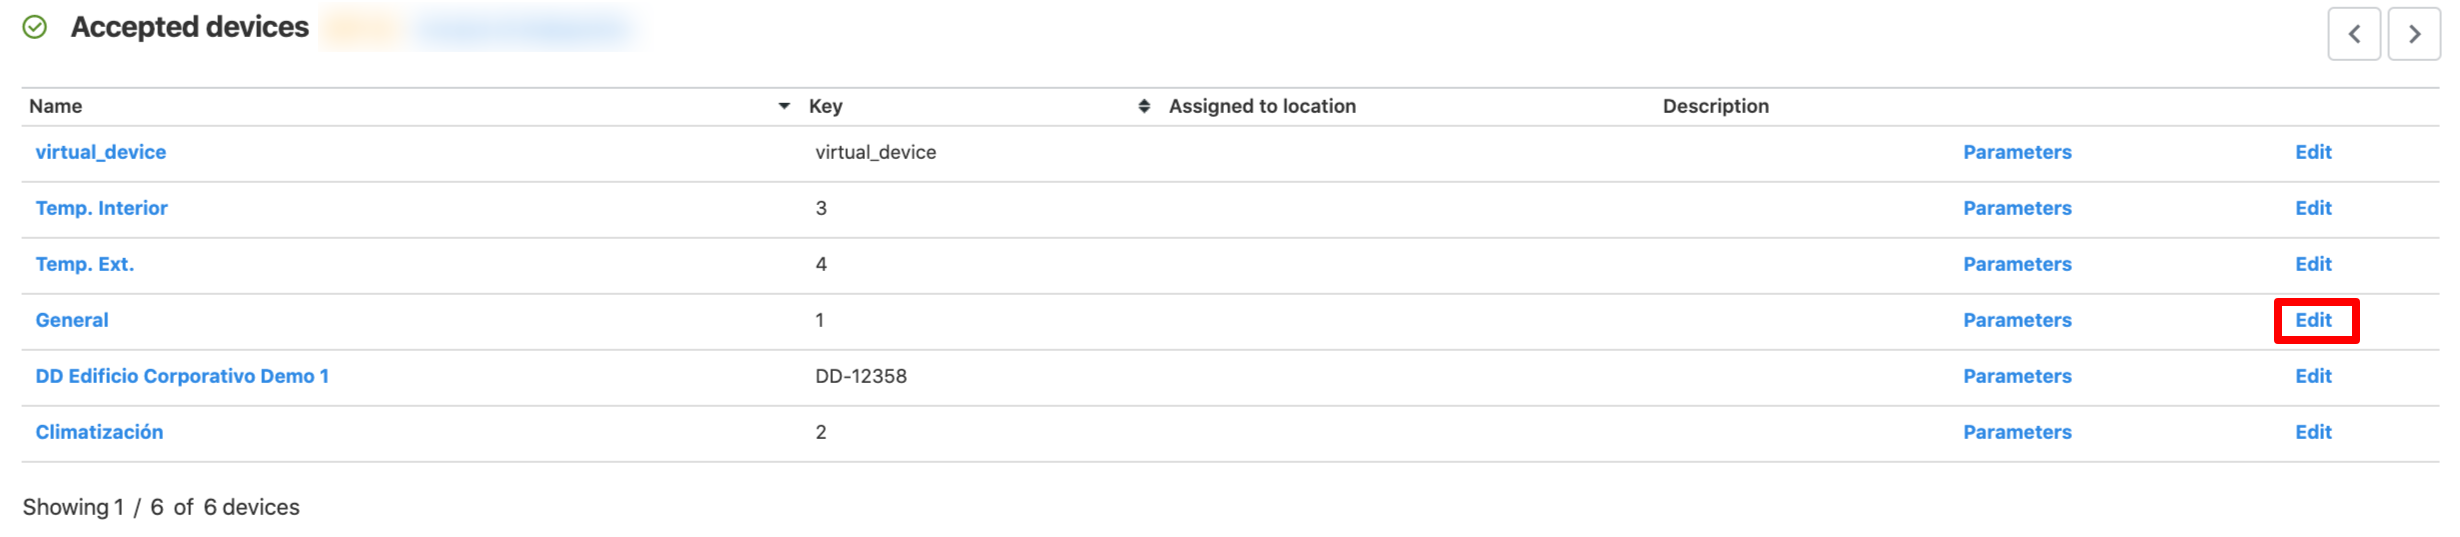The width and height of the screenshot is (2460, 537).
Task: Open the Temp. Ext. device link
Action: (85, 264)
